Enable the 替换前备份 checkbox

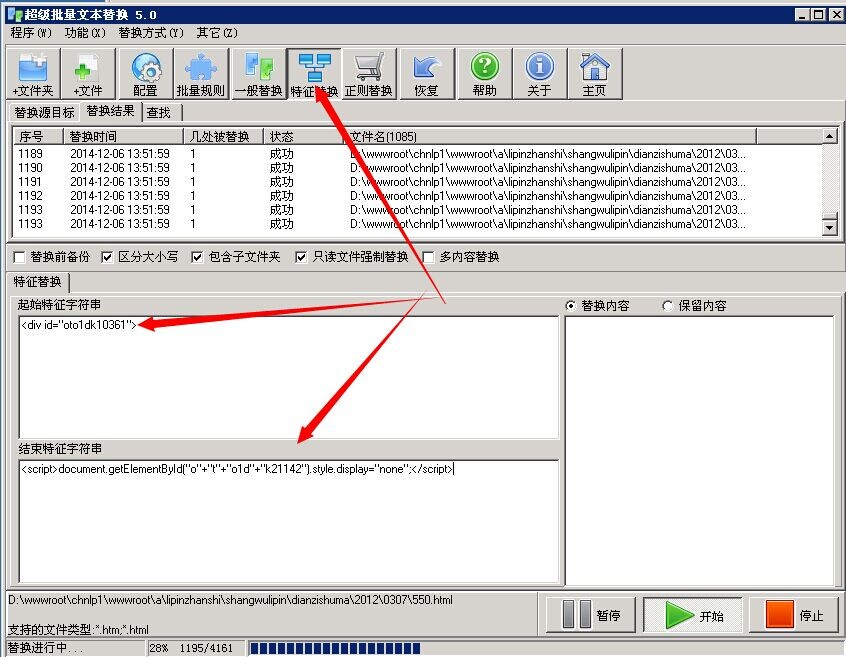[20, 257]
